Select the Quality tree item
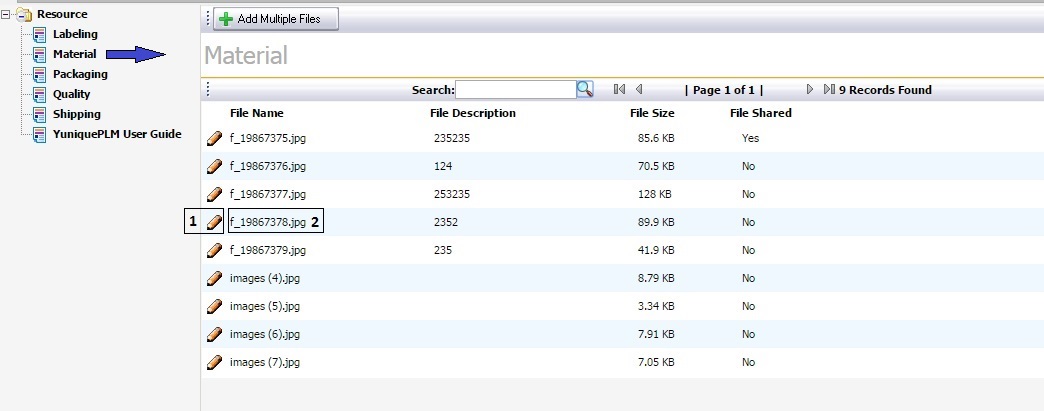Viewport: 1044px width, 411px height. 71,94
